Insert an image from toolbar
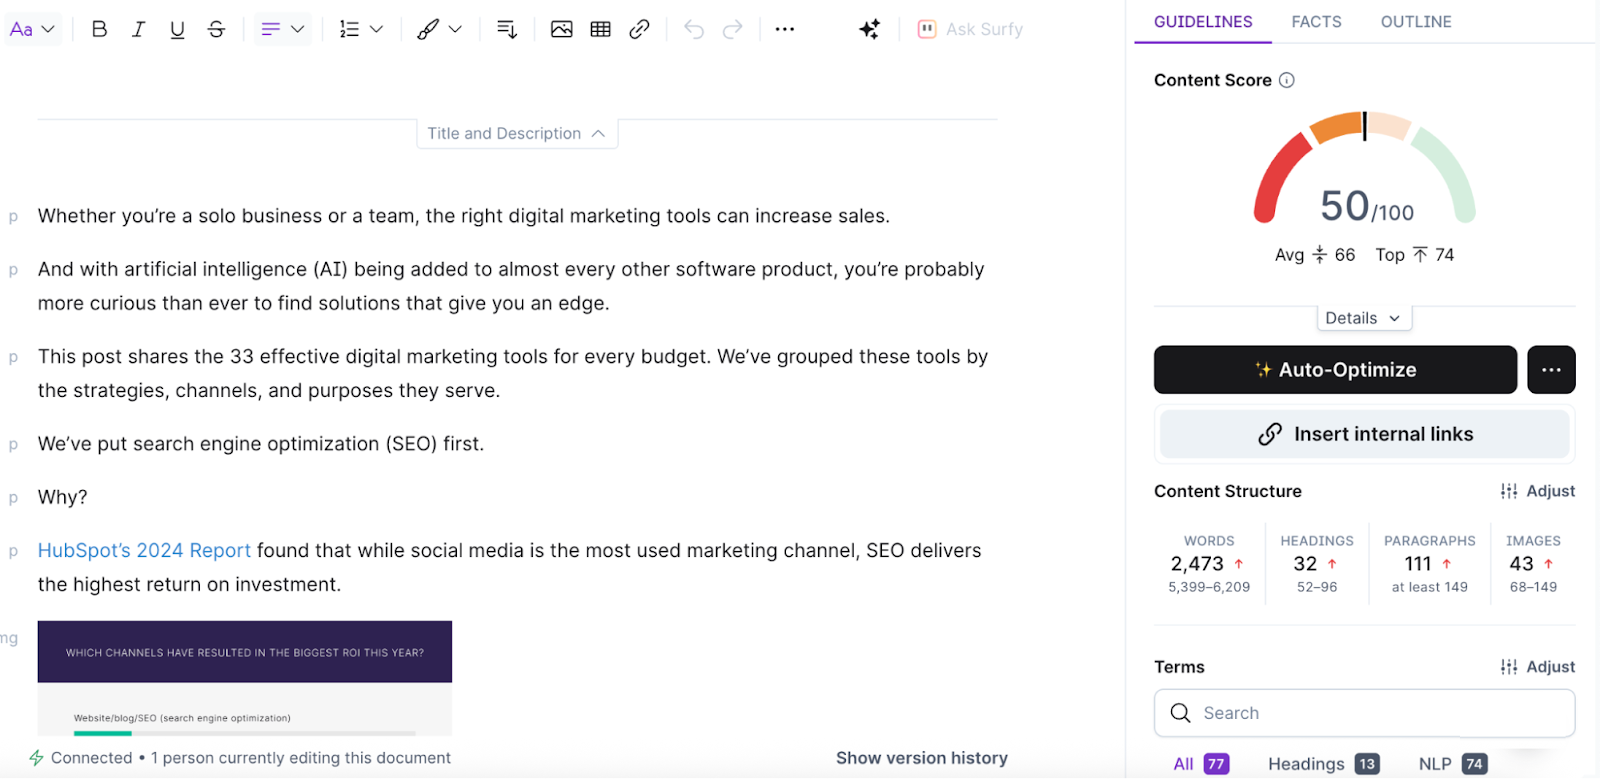This screenshot has width=1600, height=779. tap(562, 29)
